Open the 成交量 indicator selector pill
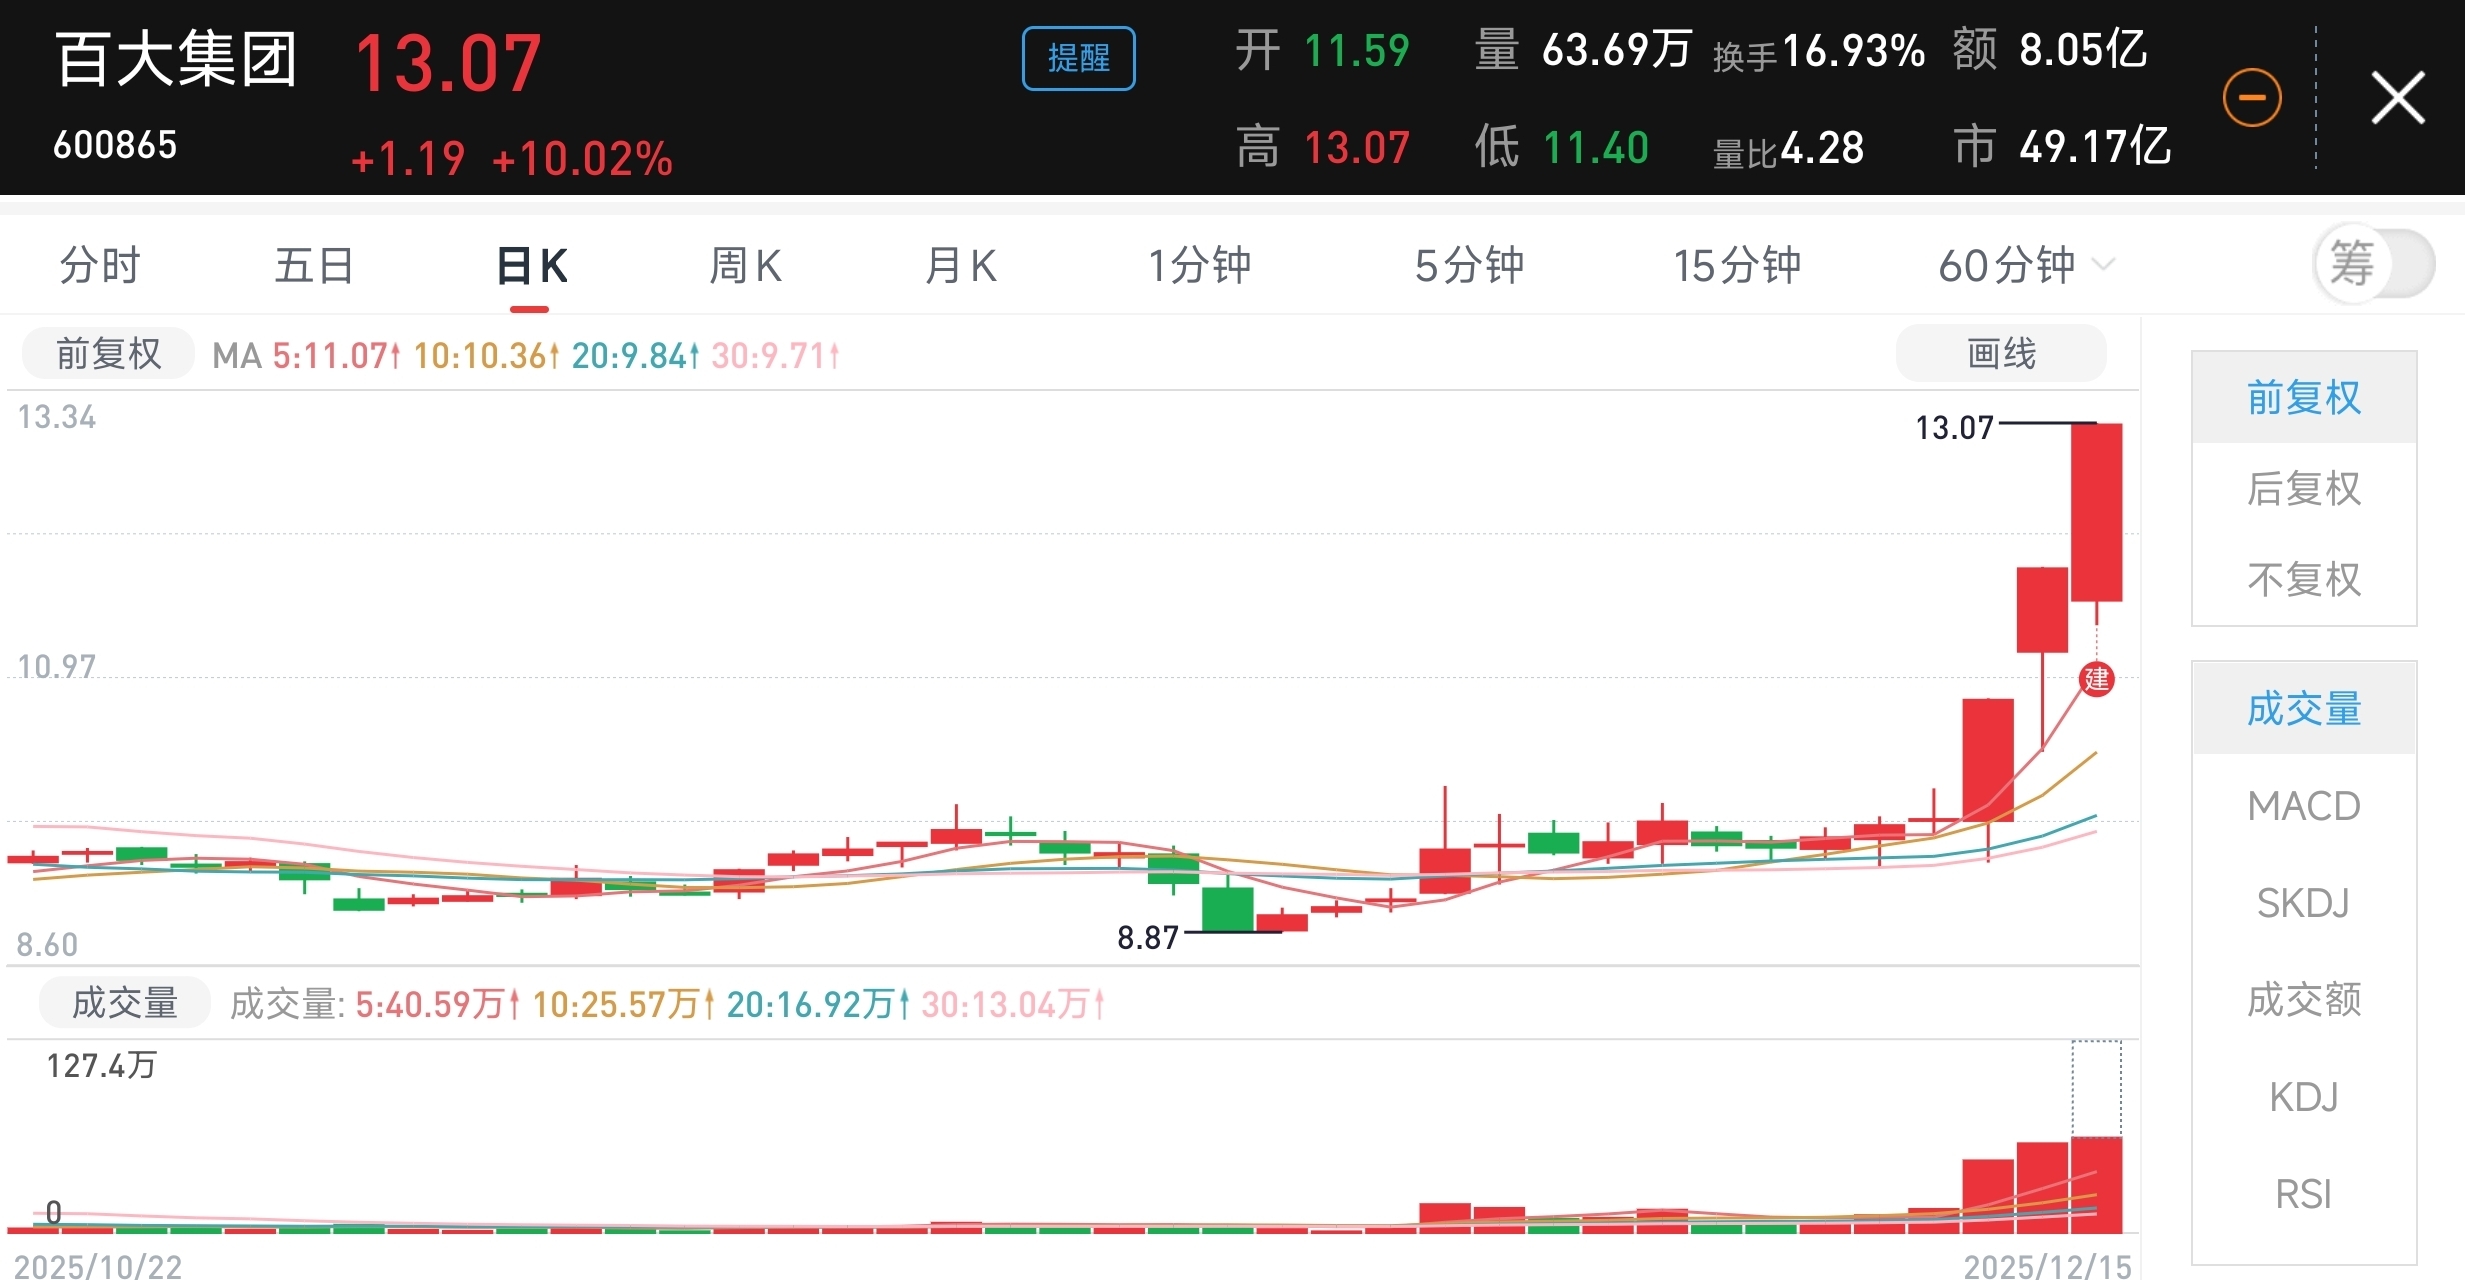The height and width of the screenshot is (1280, 2465). coord(124,1003)
